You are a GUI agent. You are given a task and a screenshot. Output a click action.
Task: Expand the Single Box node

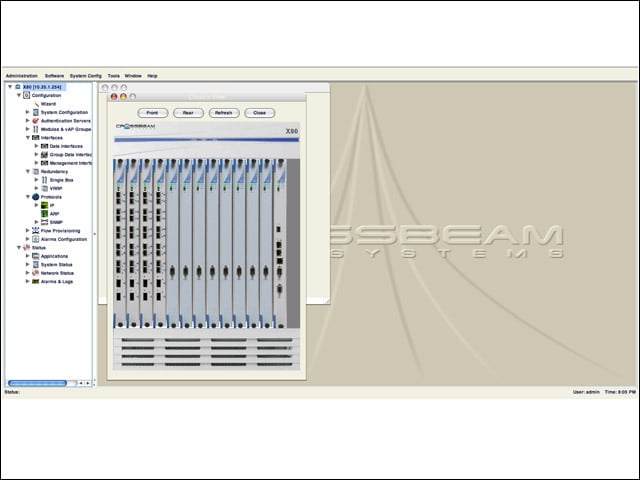click(36, 180)
